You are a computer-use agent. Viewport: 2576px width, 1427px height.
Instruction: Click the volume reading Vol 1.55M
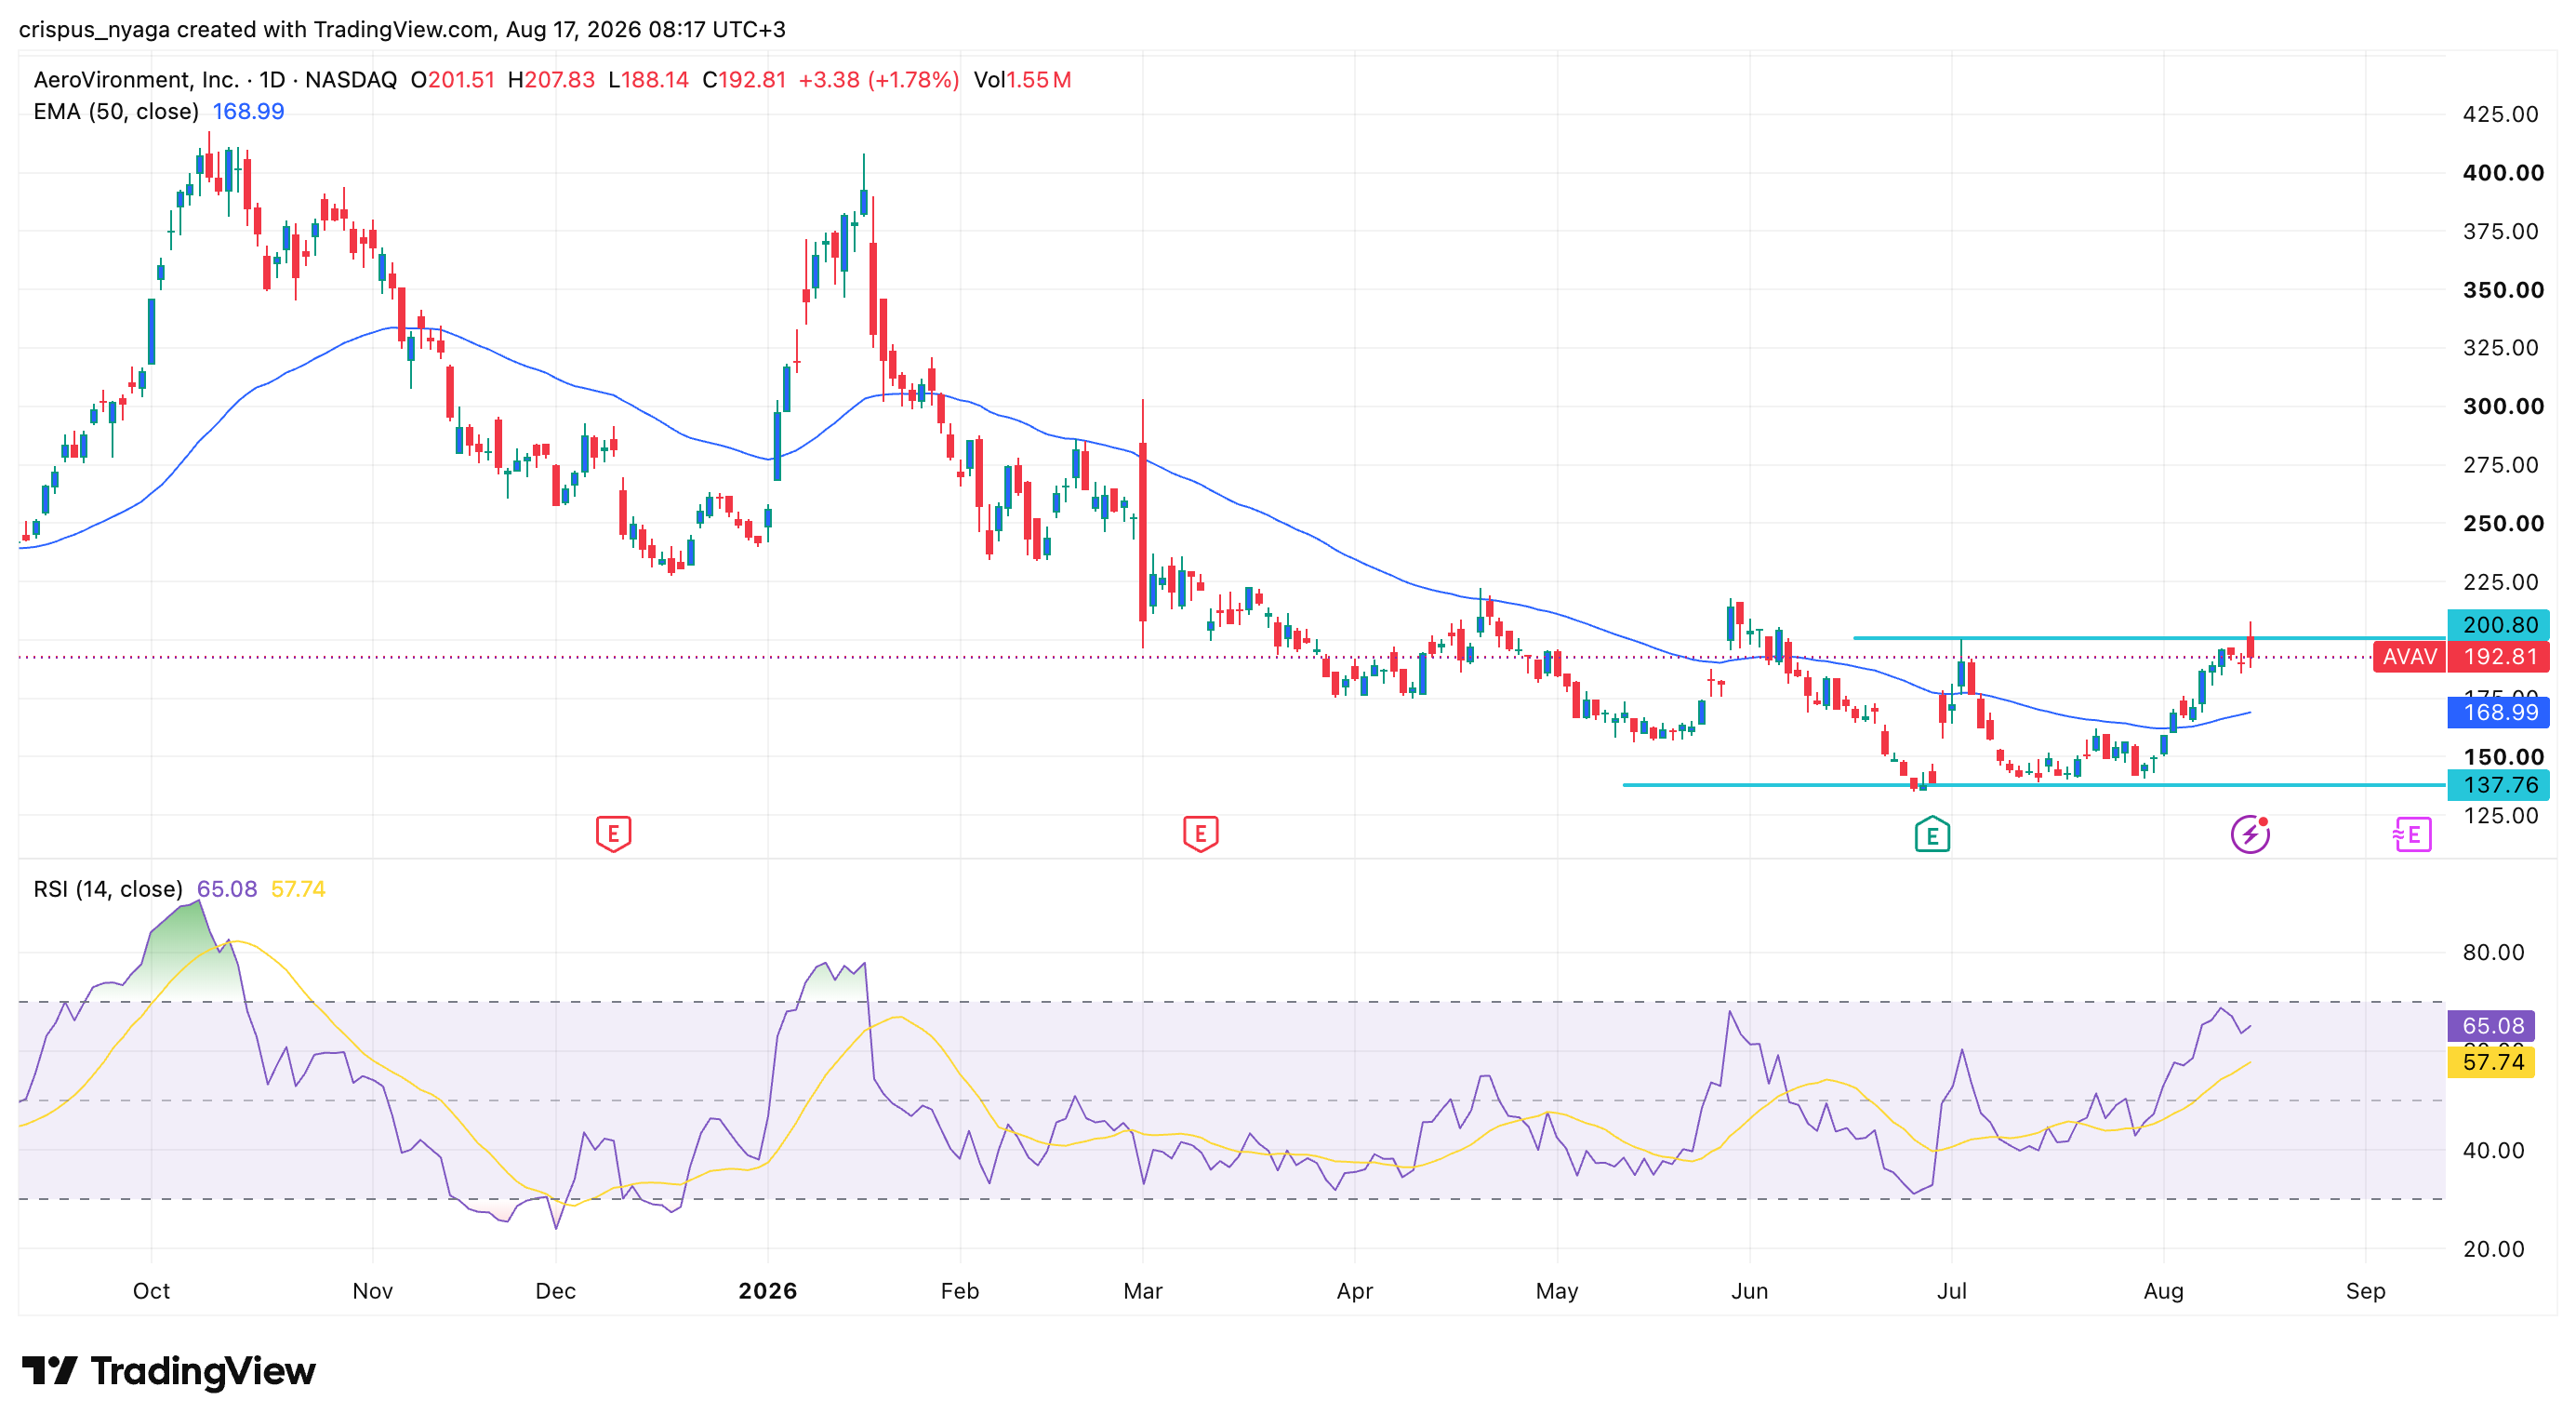coord(1022,80)
